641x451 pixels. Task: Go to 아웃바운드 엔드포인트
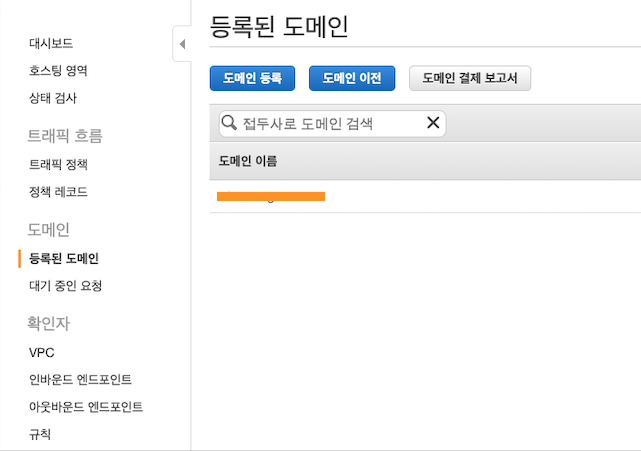86,407
